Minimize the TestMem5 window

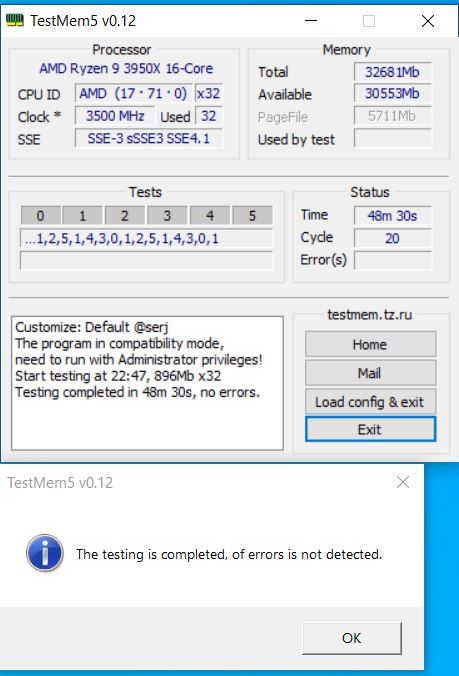coord(311,21)
